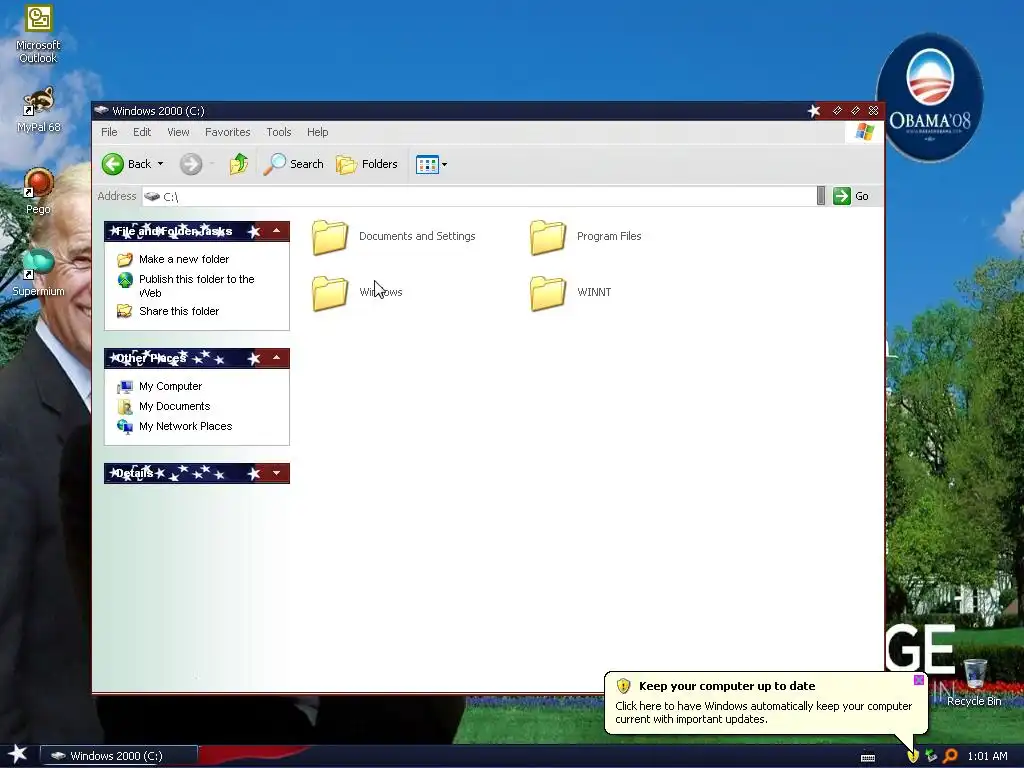
Task: Toggle the Folders tree pane
Action: (366, 164)
